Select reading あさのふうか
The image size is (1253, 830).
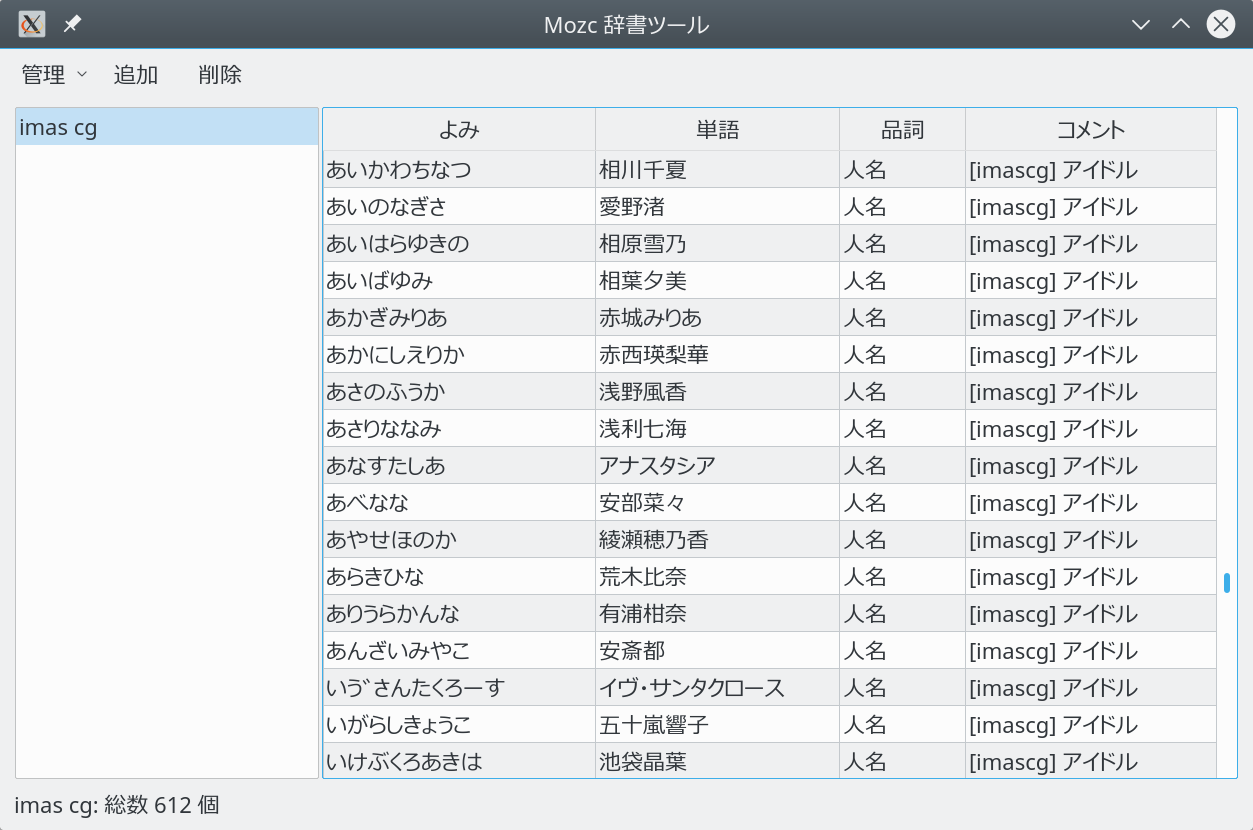459,392
